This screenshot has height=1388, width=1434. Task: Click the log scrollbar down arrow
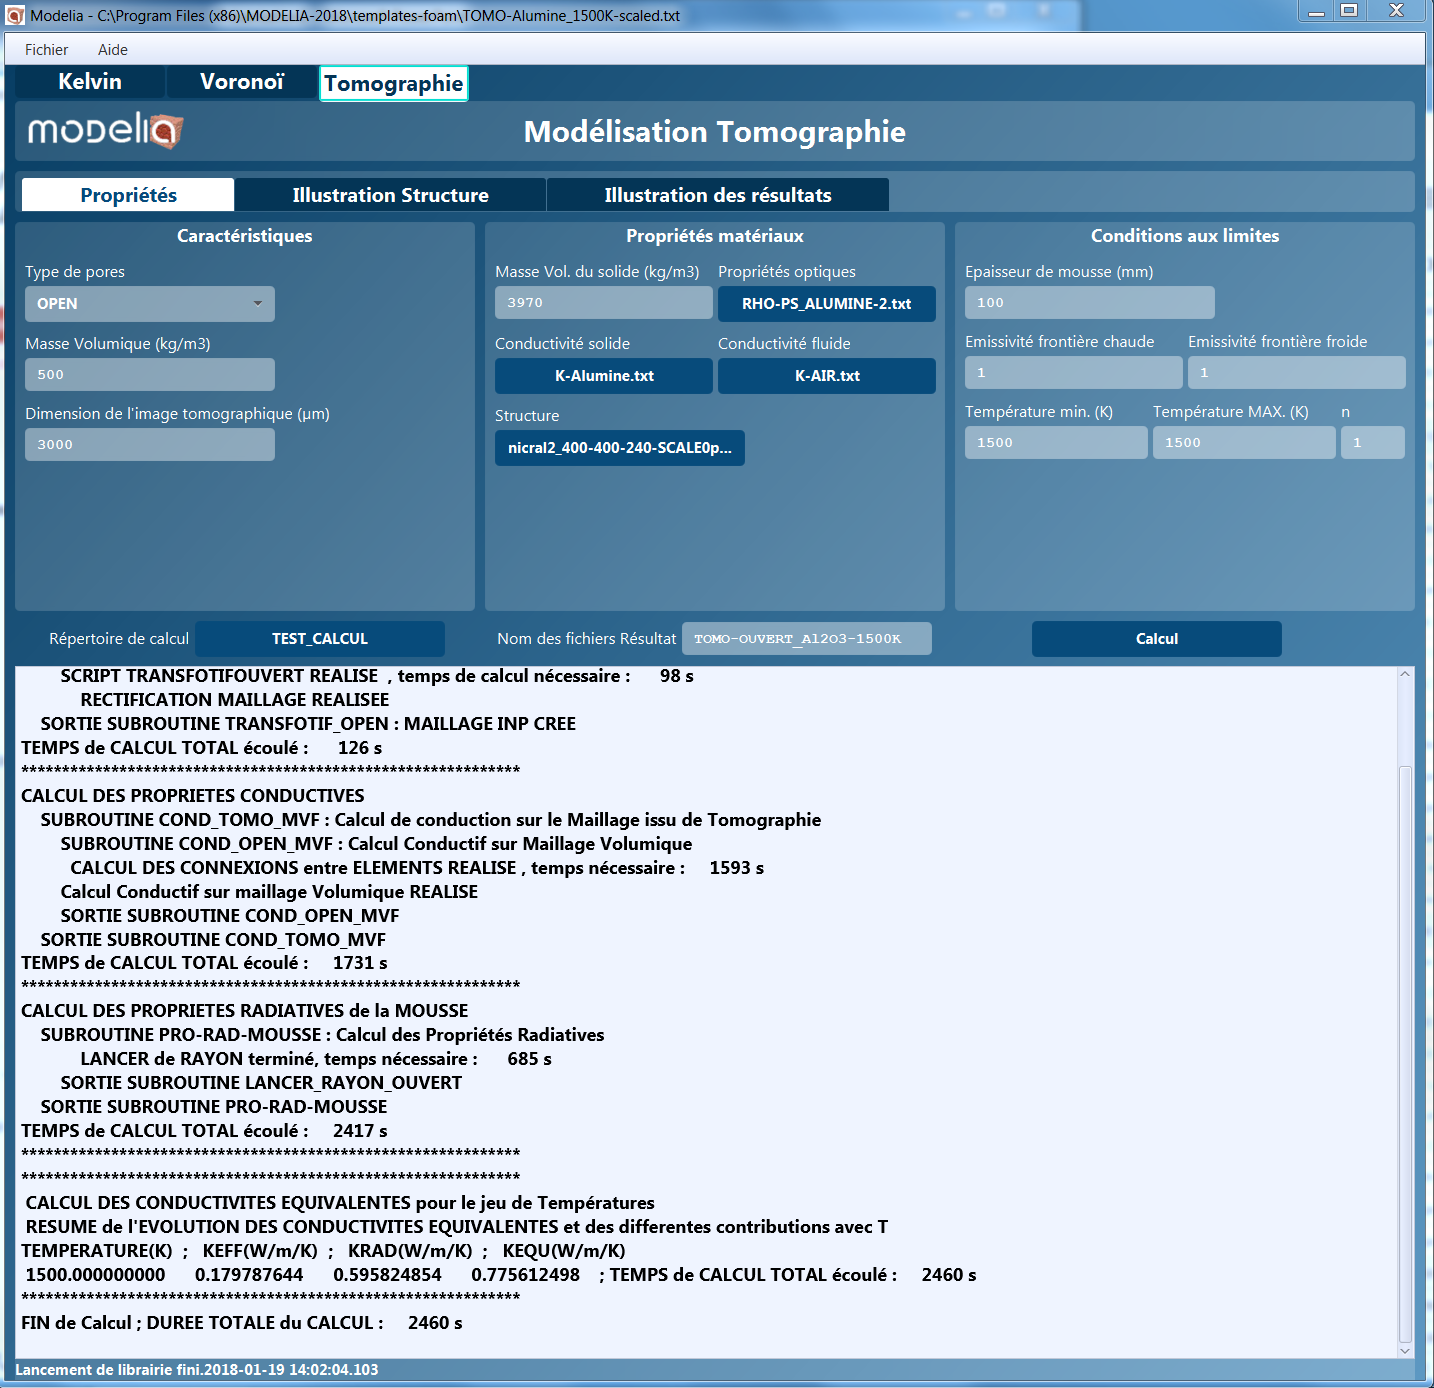coord(1405,1350)
